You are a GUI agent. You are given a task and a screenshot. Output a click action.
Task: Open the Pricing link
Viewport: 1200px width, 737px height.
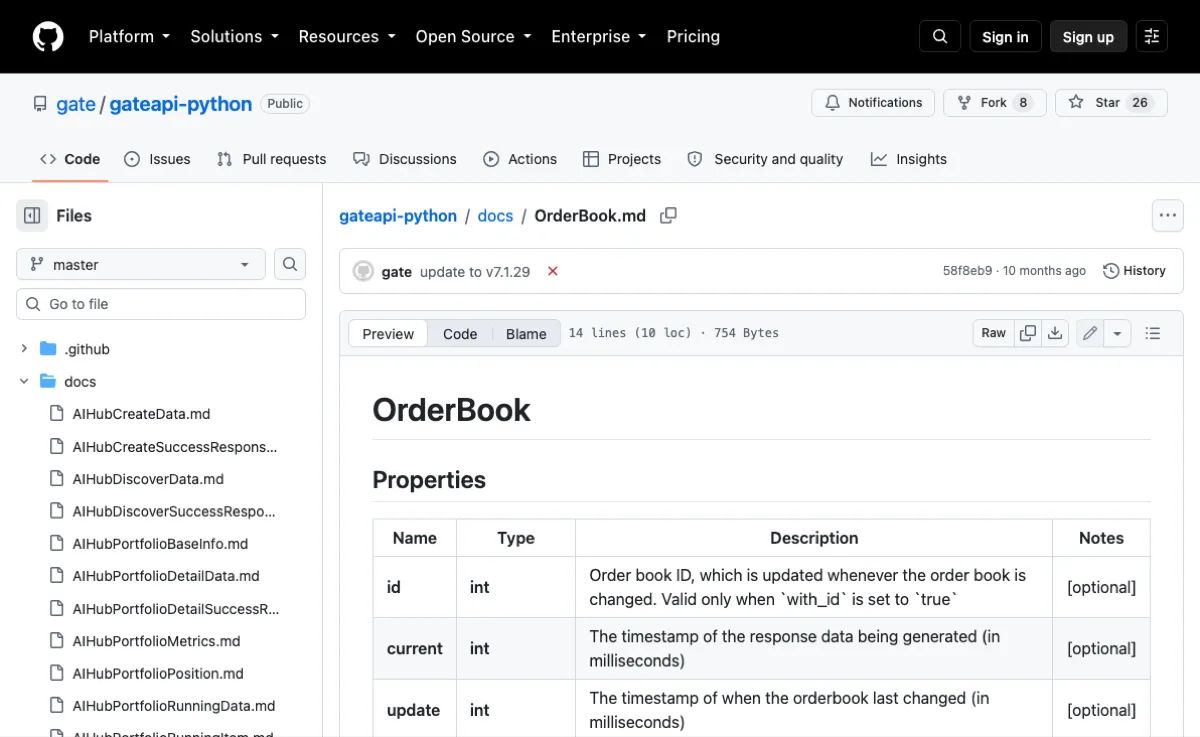click(x=693, y=37)
